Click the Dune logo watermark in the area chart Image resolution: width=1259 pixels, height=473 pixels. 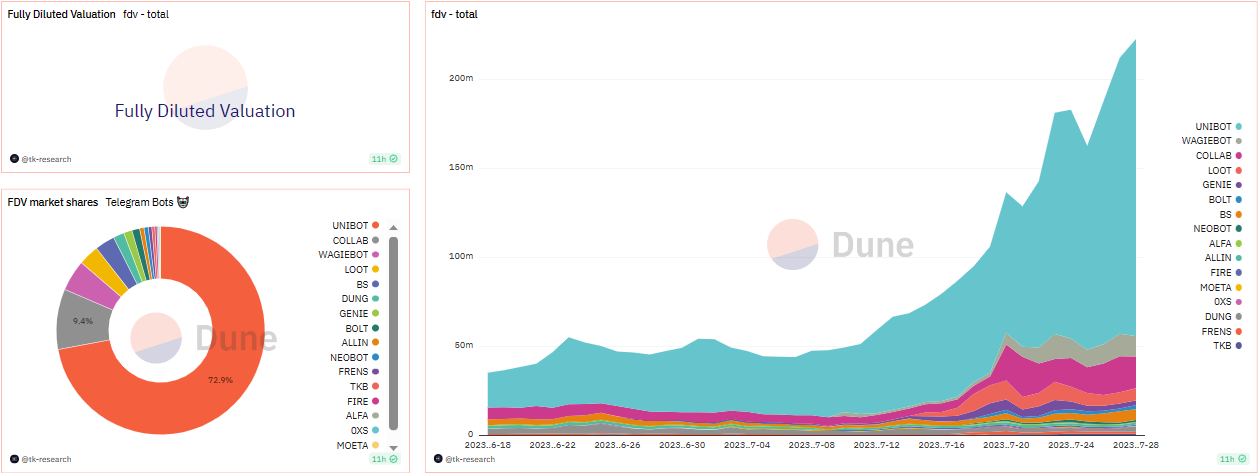(x=839, y=245)
